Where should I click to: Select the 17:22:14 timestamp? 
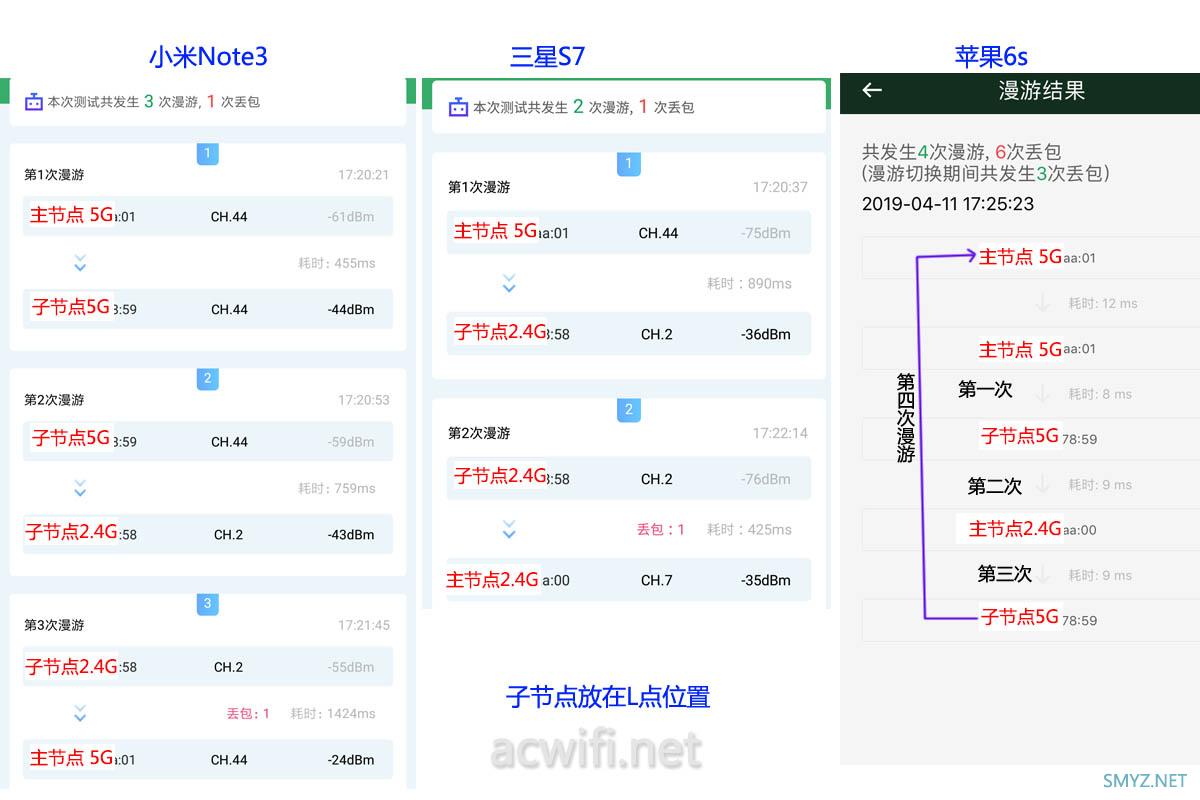click(x=780, y=433)
